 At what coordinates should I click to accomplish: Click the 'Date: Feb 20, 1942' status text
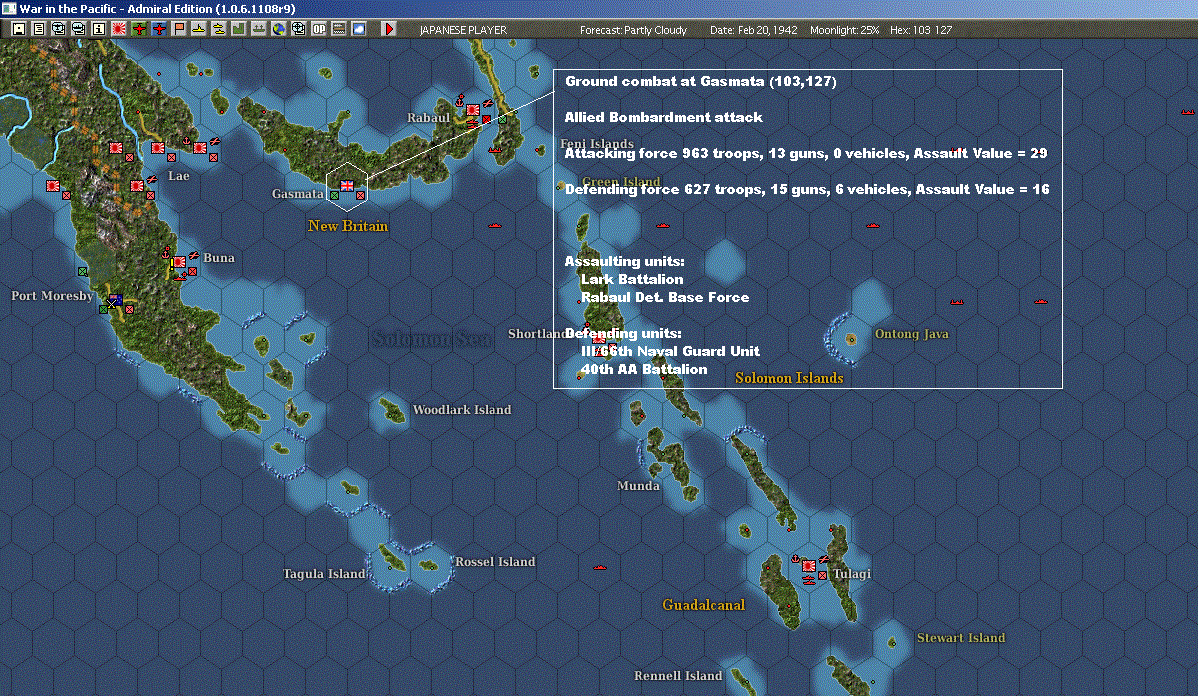753,30
